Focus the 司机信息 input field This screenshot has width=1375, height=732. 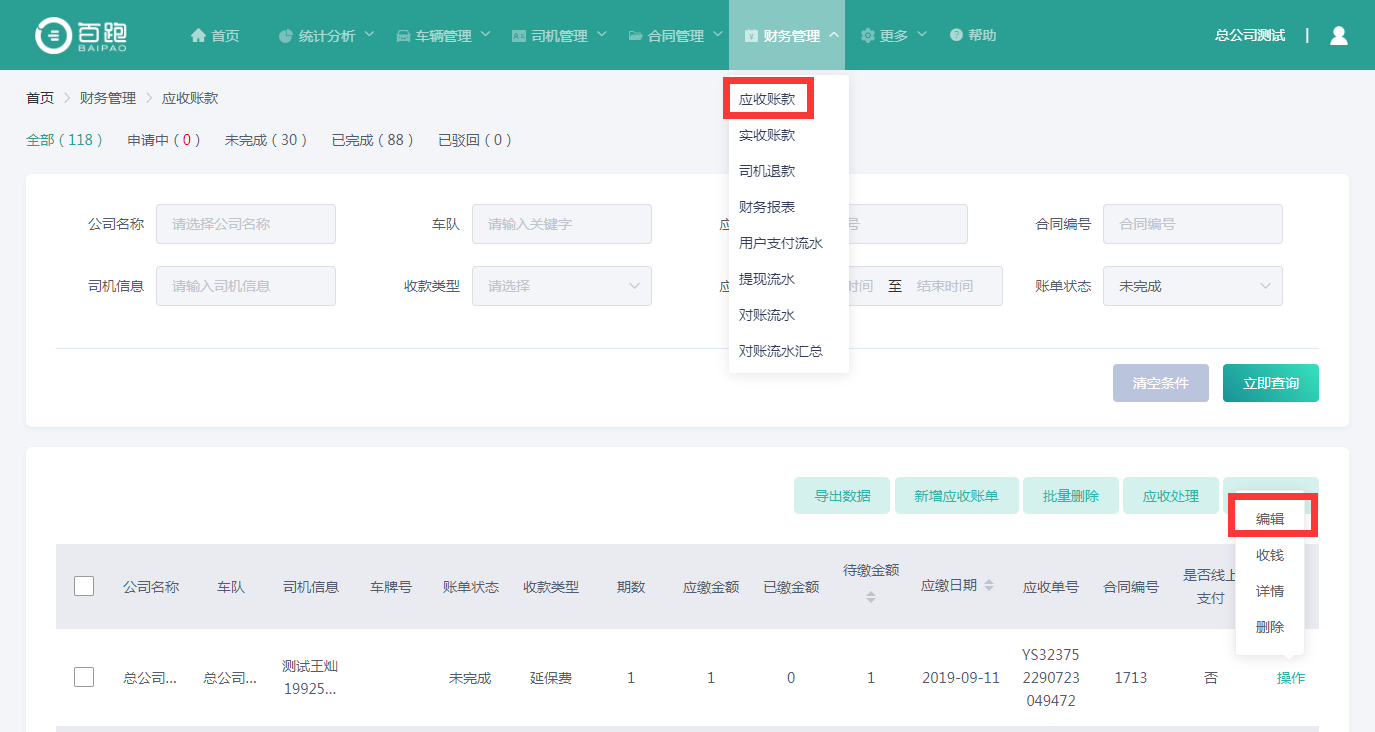[245, 286]
